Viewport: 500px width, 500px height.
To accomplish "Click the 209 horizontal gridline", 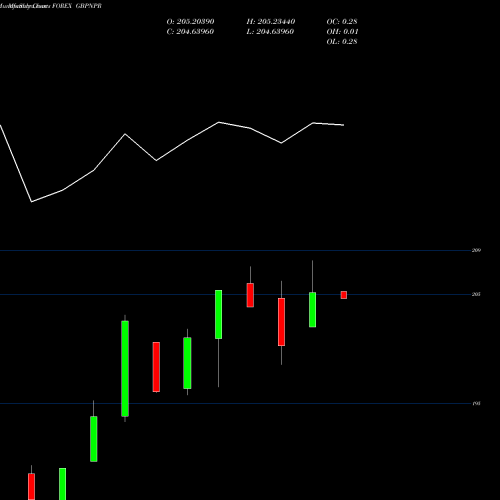I will click(x=235, y=250).
